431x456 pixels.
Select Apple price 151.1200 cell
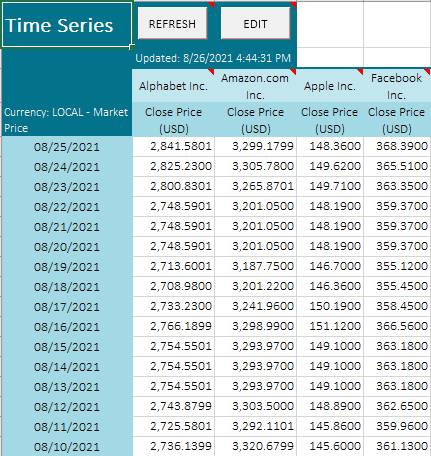pos(330,326)
